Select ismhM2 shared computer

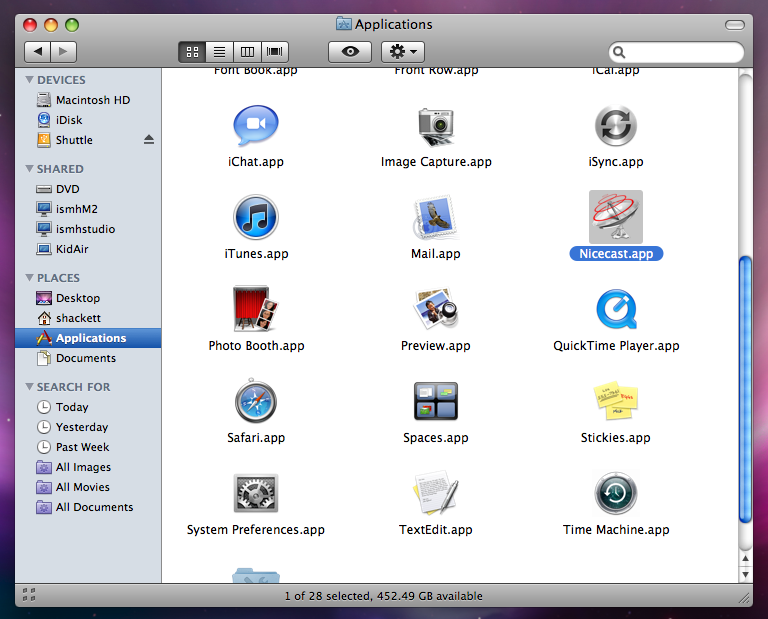click(x=88, y=209)
